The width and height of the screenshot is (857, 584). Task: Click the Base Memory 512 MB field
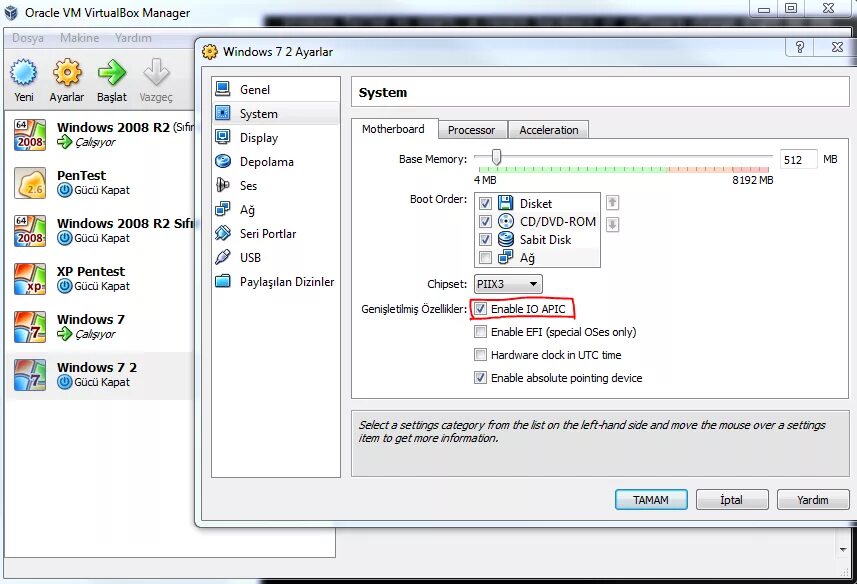pos(798,160)
